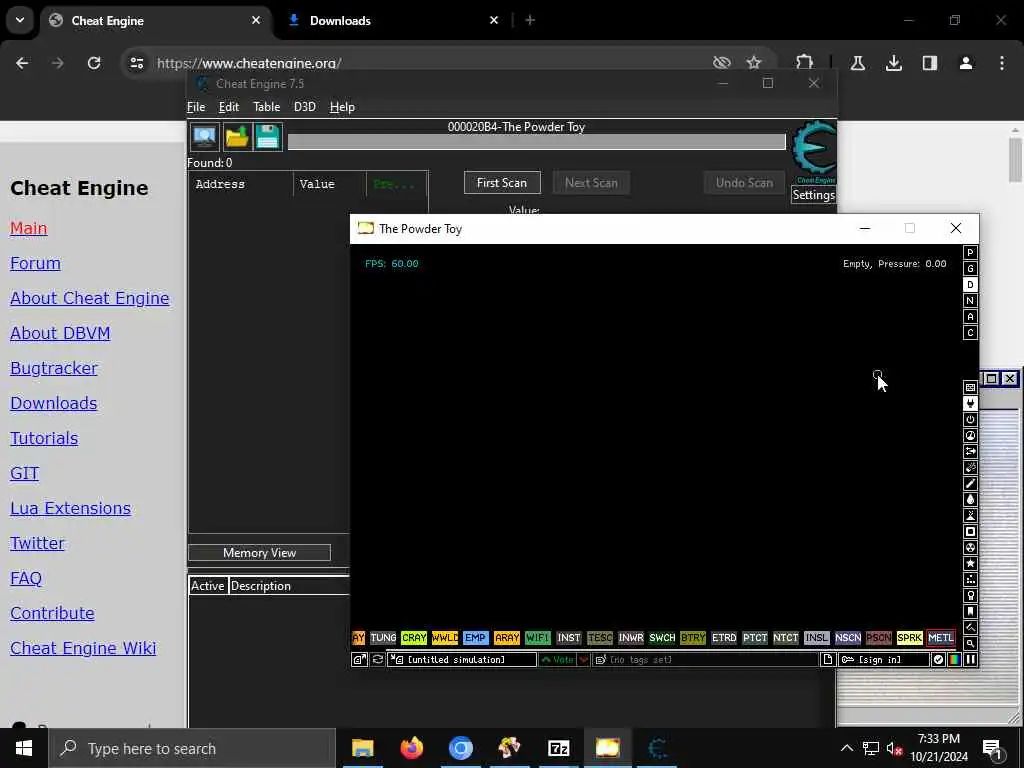Screen dimensions: 1024x768
Task: Toggle pause button in Powder Toy
Action: [x=970, y=660]
